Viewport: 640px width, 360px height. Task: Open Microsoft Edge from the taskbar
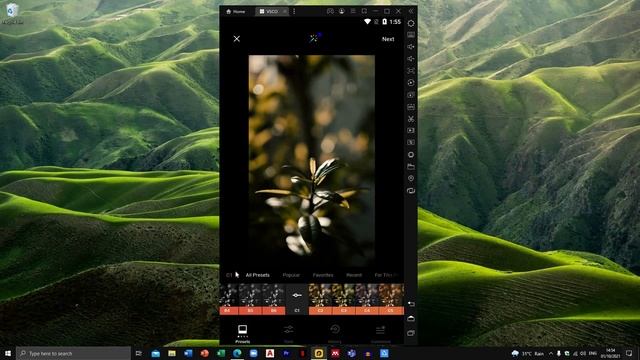point(237,353)
